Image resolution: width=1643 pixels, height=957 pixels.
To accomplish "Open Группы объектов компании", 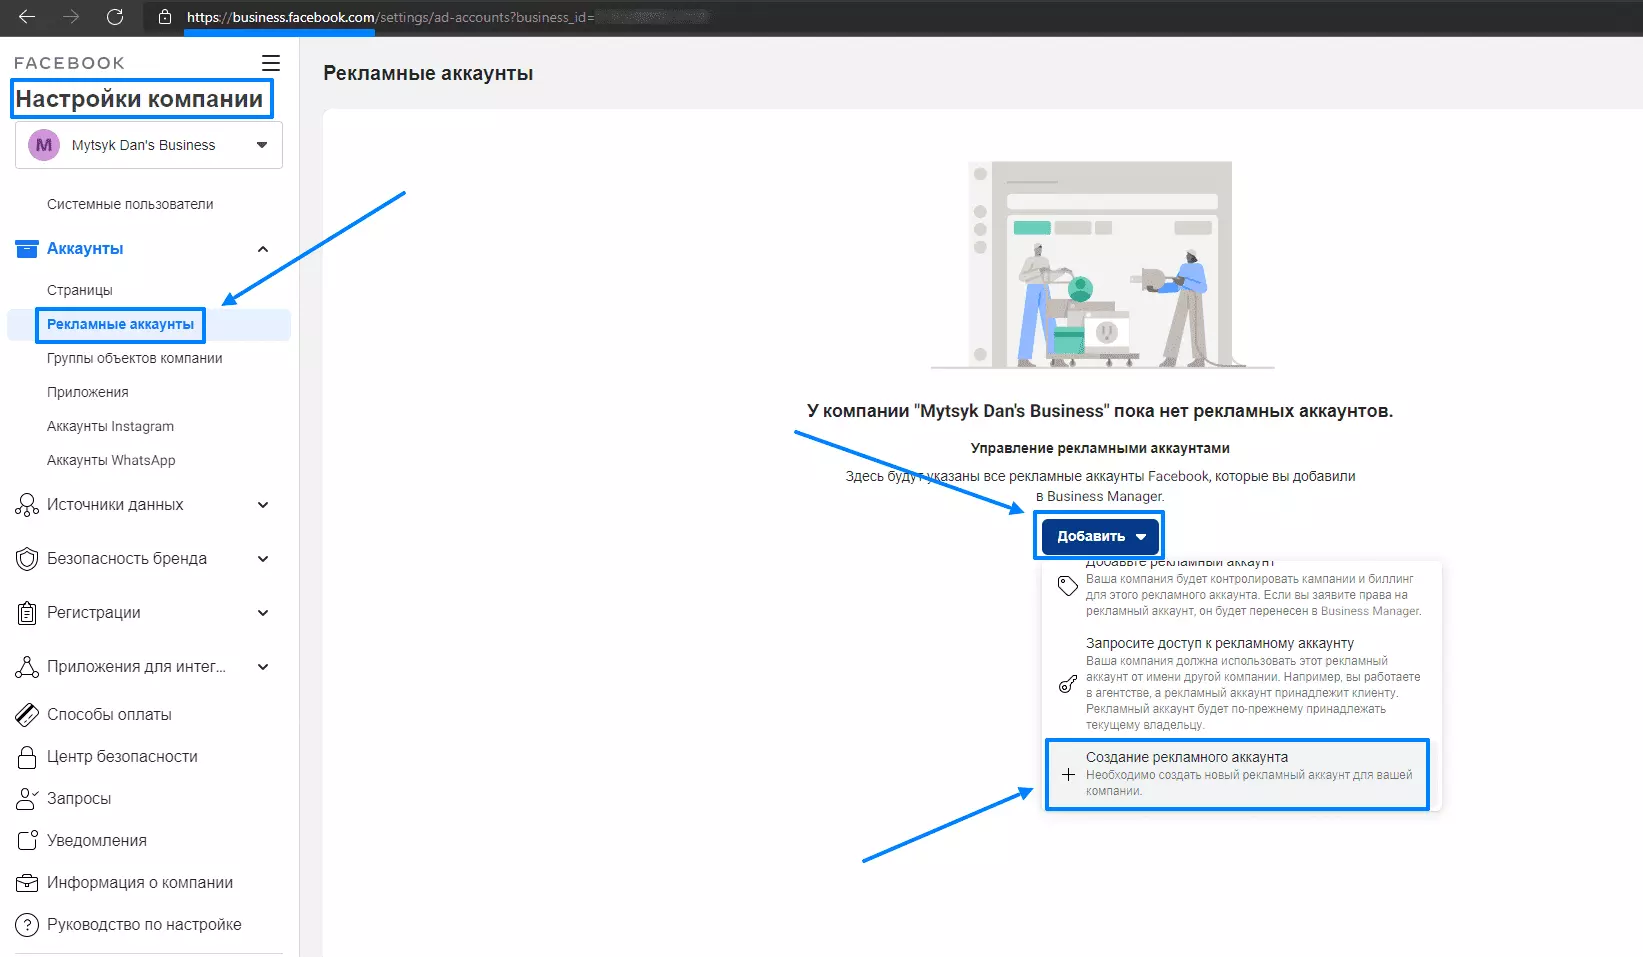I will (134, 358).
